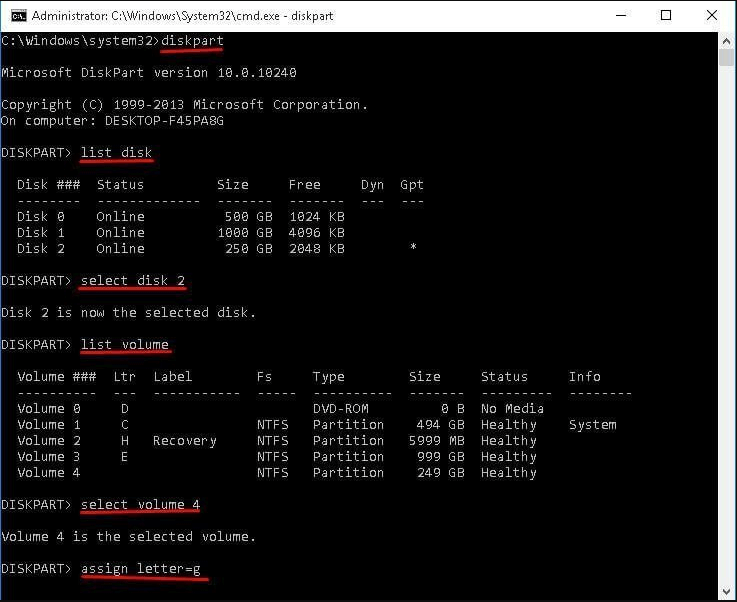This screenshot has width=737, height=602.
Task: Click the drive letter 'E' for Volume 3
Action: [x=125, y=457]
